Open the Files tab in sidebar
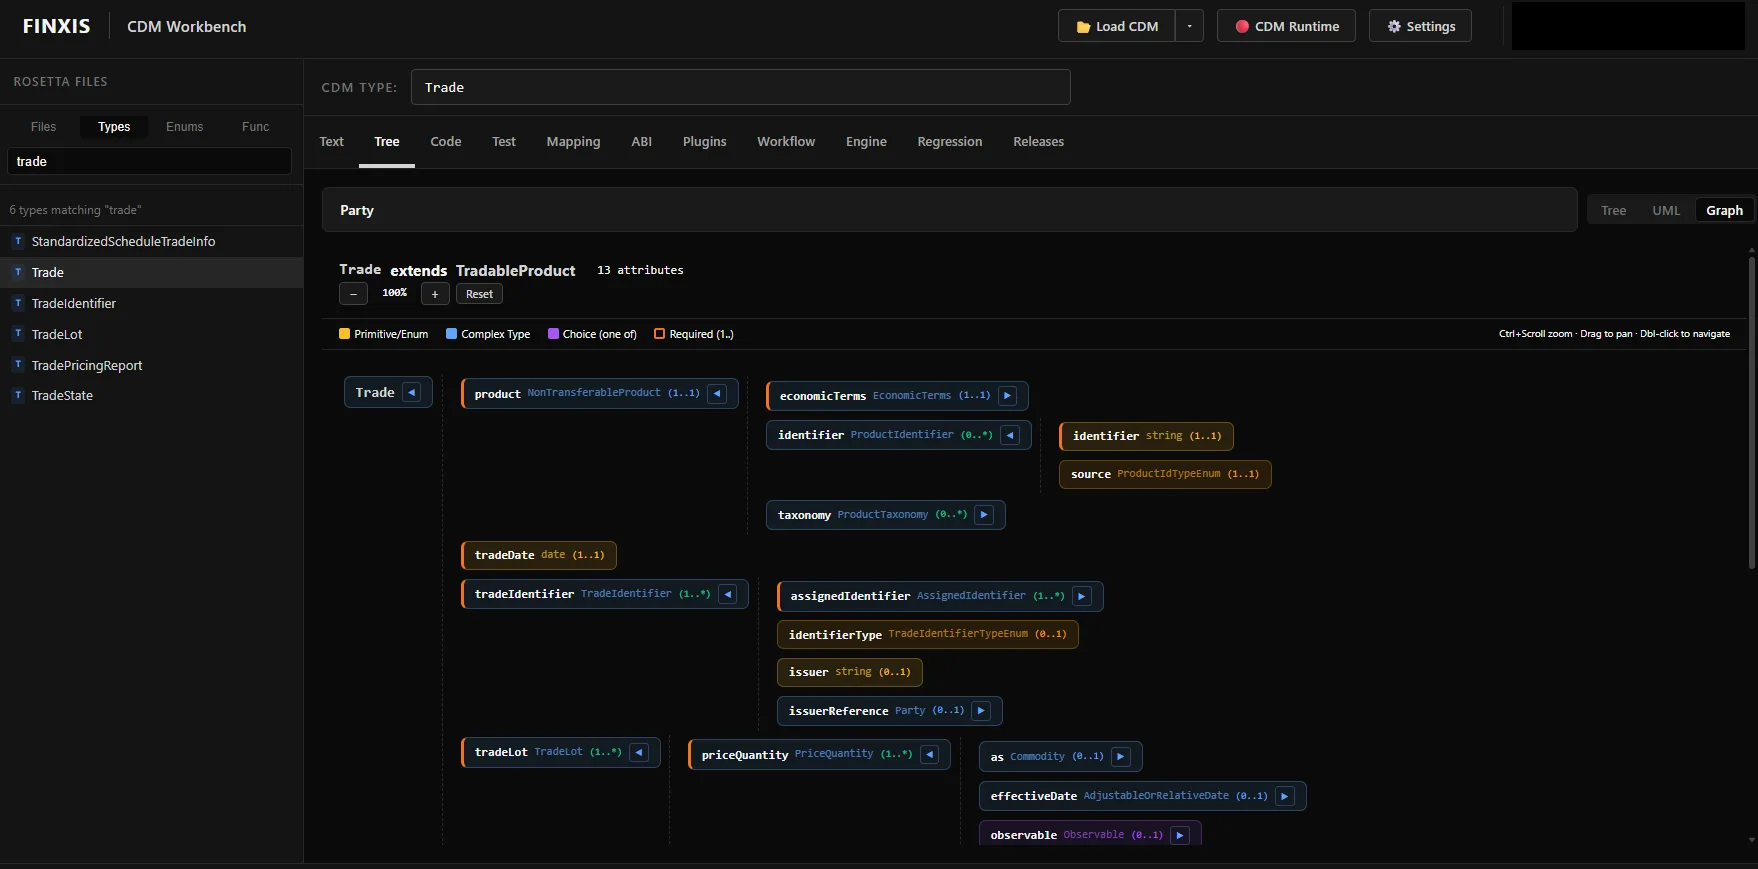The height and width of the screenshot is (869, 1758). tap(43, 127)
